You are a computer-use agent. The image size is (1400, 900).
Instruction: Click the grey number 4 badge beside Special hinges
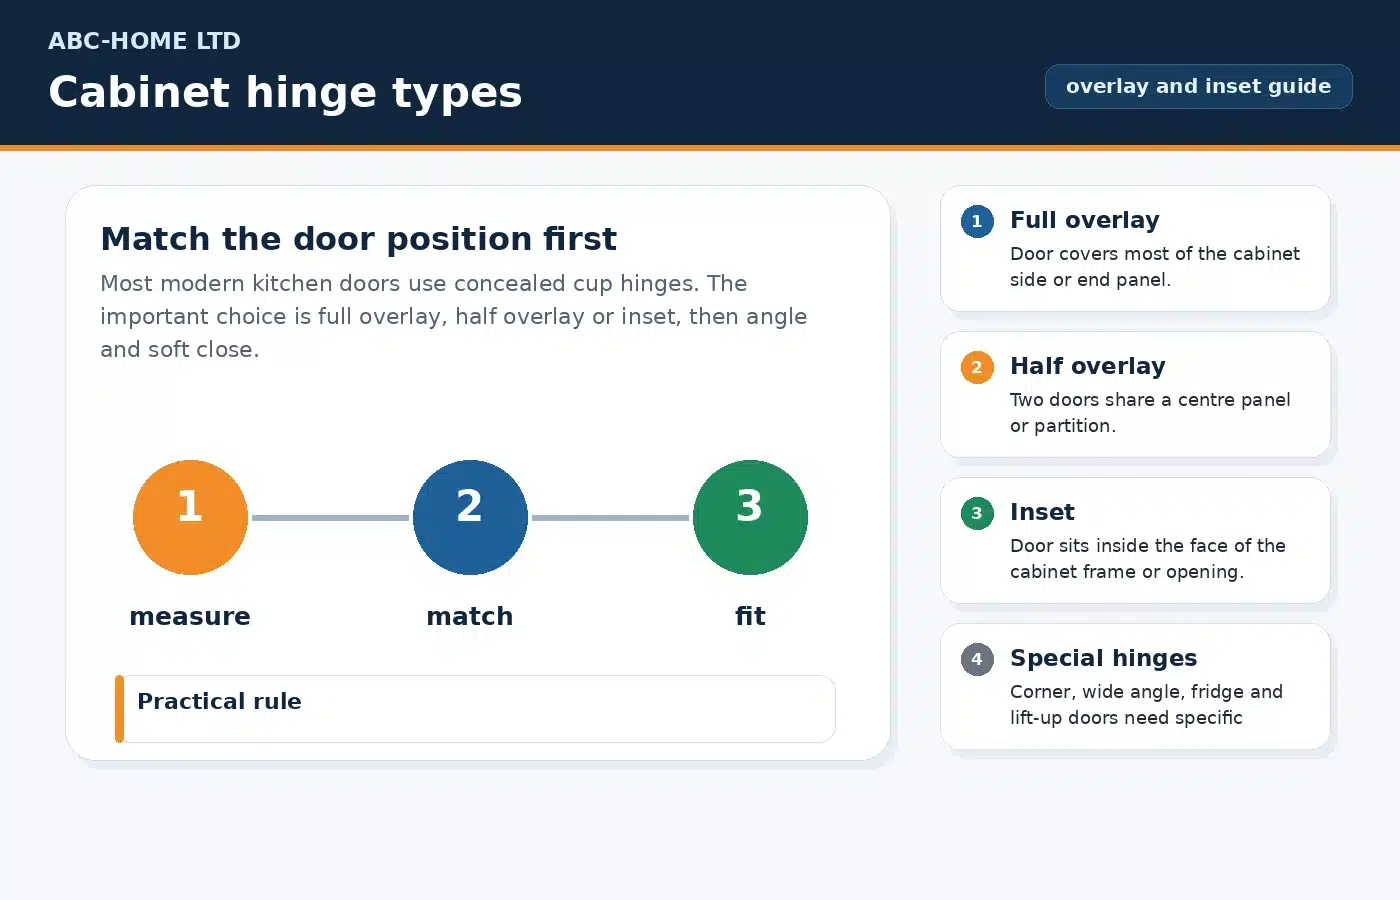(x=977, y=659)
